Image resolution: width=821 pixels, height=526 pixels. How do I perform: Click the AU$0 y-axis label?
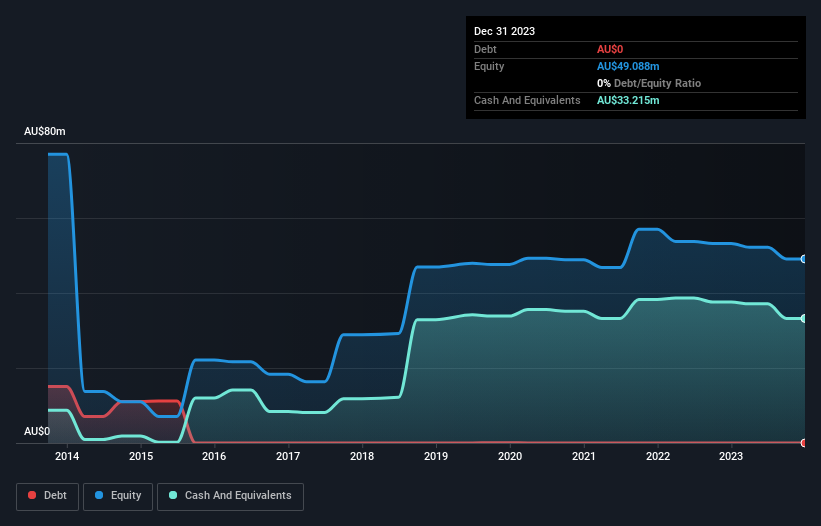tap(37, 431)
